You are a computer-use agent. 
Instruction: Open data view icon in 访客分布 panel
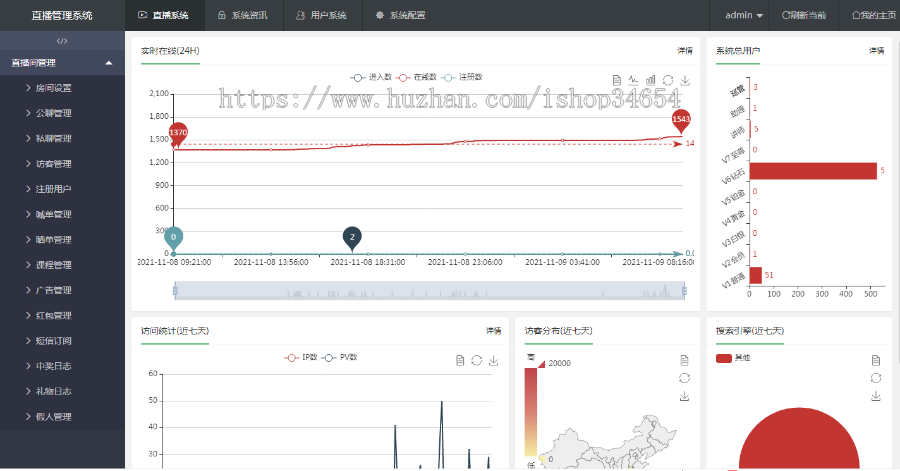click(684, 360)
